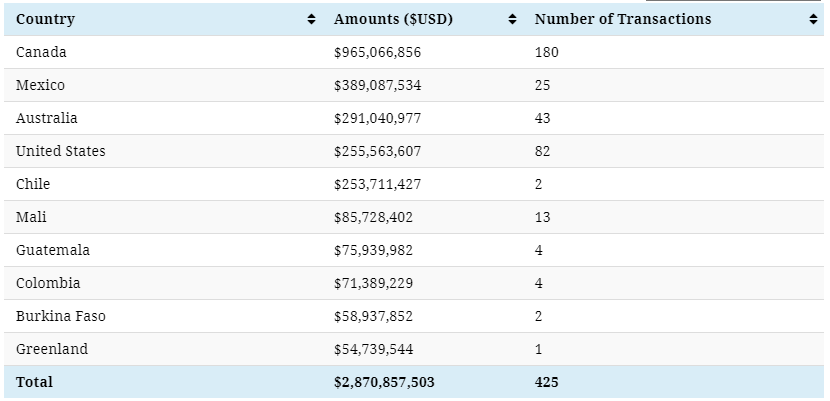Select Chile's amount $253,711,427
The height and width of the screenshot is (401, 830).
click(x=377, y=184)
